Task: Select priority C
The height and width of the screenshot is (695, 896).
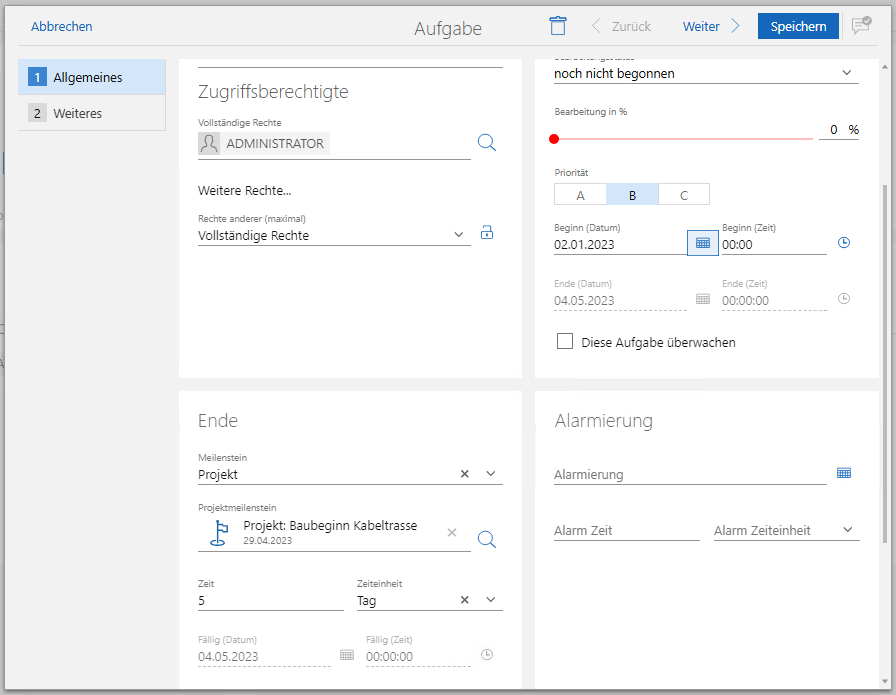Action: pyautogui.click(x=684, y=195)
